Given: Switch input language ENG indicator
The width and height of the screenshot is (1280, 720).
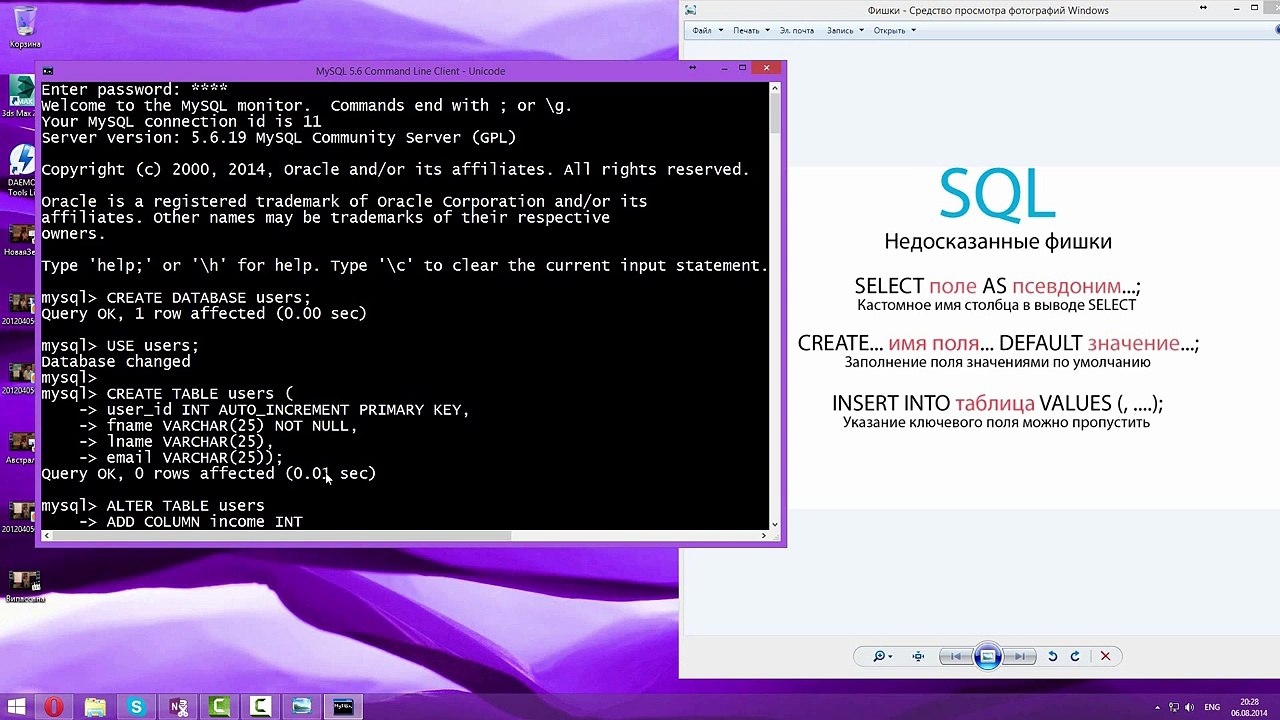Looking at the screenshot, I should click(x=1212, y=707).
